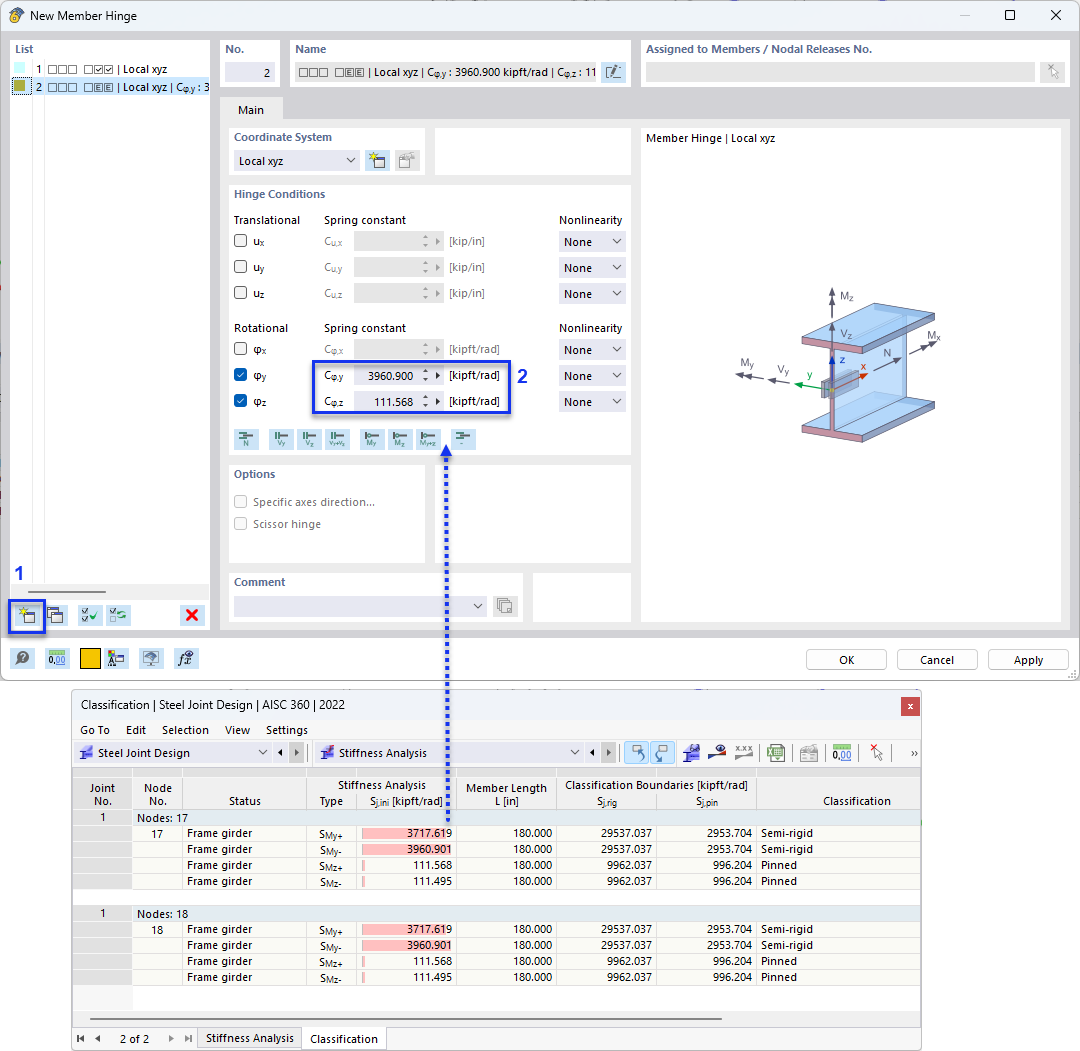Open Nonlinearity dropdown for φz row
Screen dimensions: 1080x1051
click(x=592, y=402)
